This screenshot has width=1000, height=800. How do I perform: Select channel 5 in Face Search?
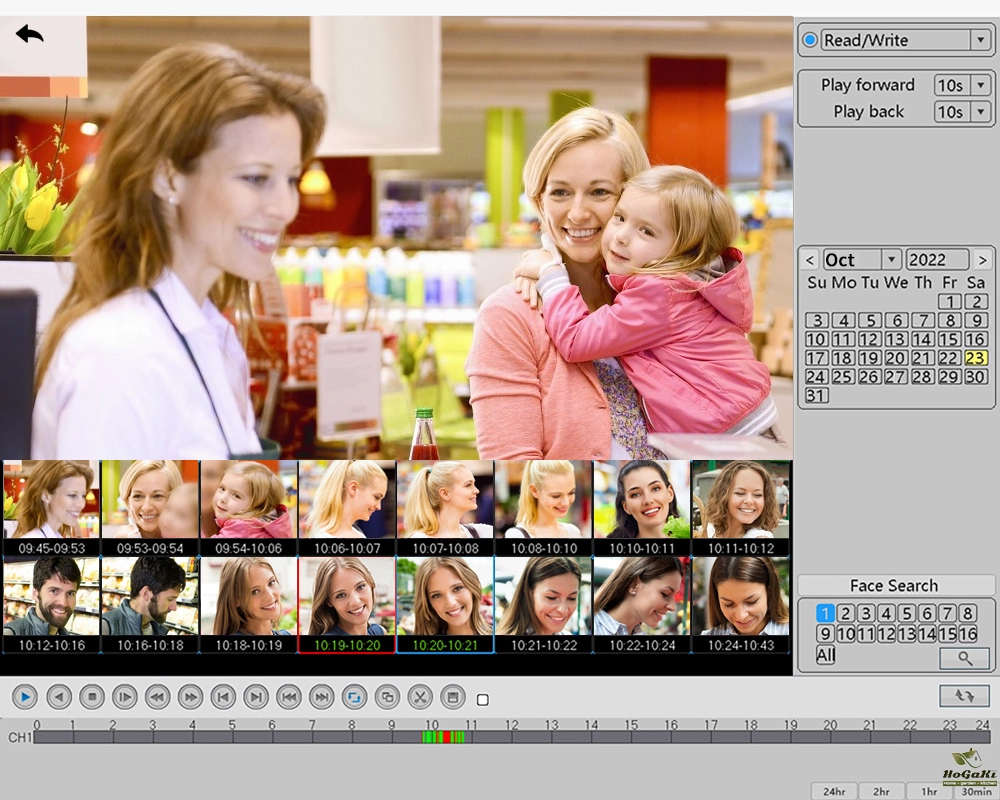(906, 613)
